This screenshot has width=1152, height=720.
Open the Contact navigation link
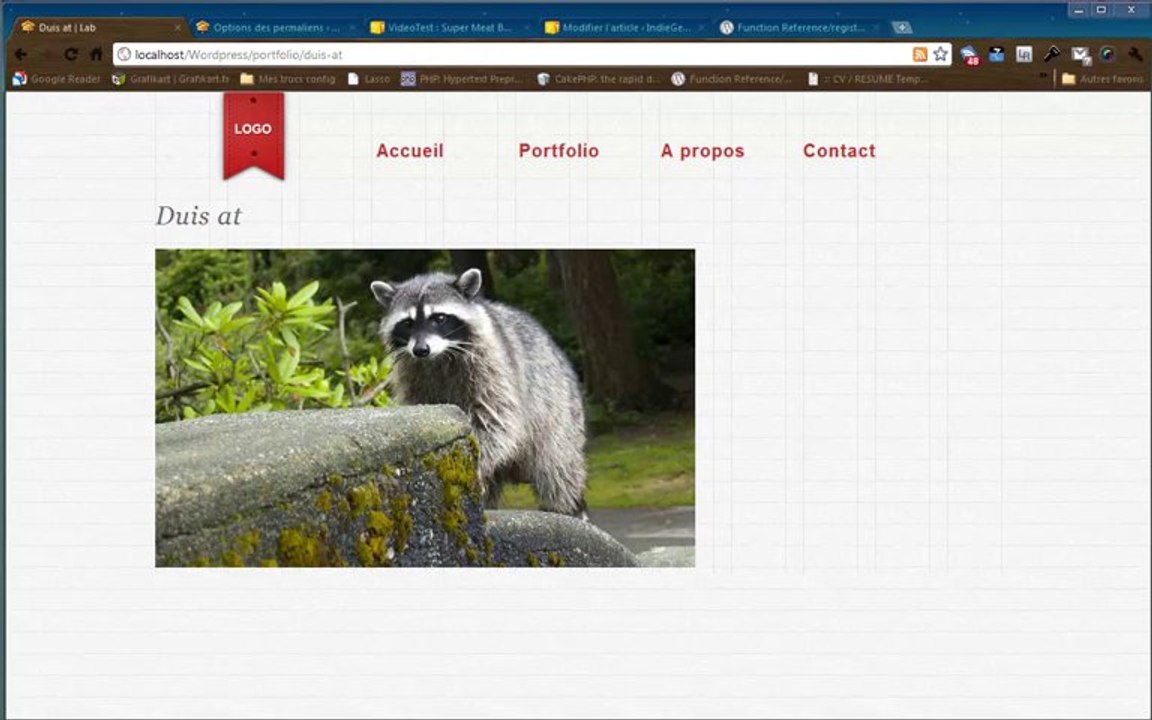839,151
